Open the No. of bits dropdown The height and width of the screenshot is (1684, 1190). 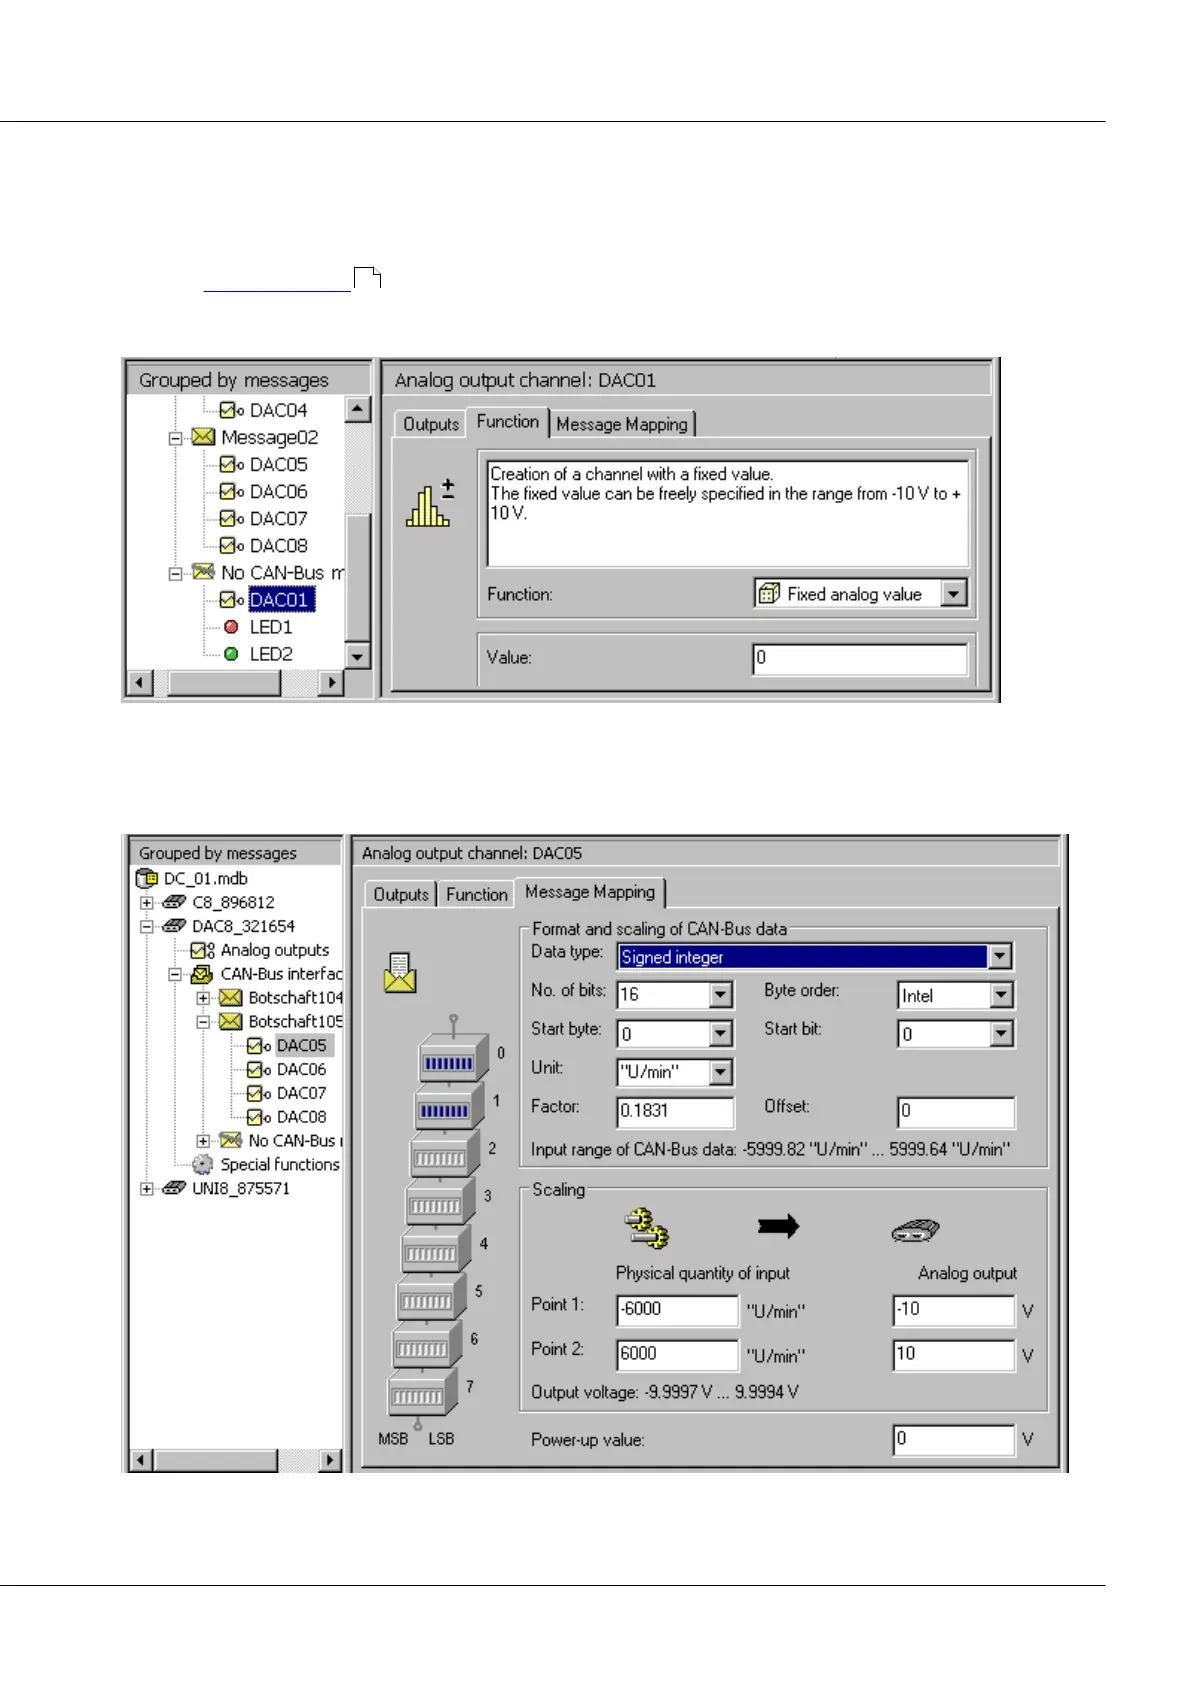click(x=721, y=995)
